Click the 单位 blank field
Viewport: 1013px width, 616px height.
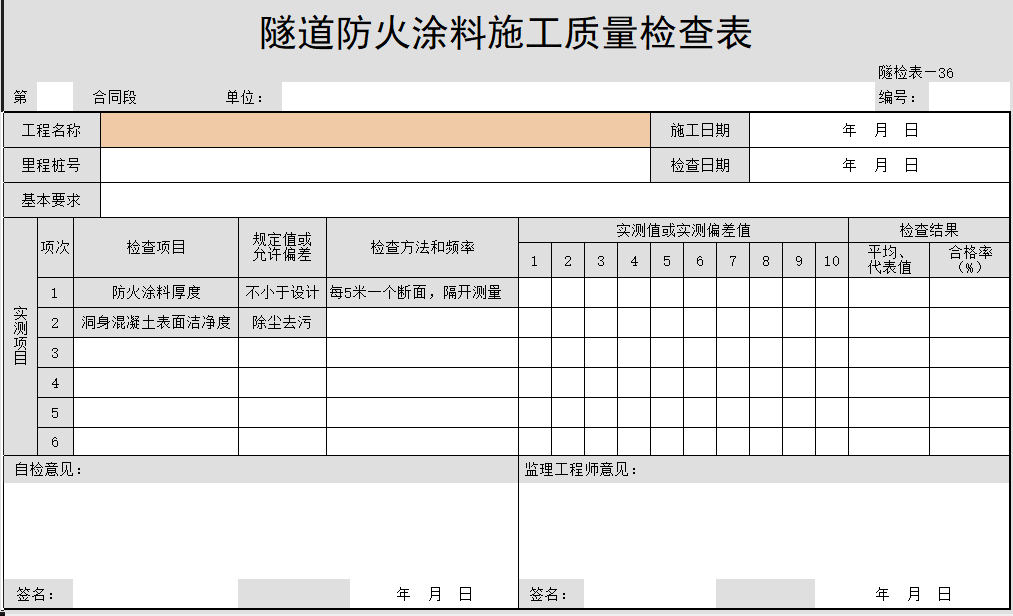click(570, 97)
